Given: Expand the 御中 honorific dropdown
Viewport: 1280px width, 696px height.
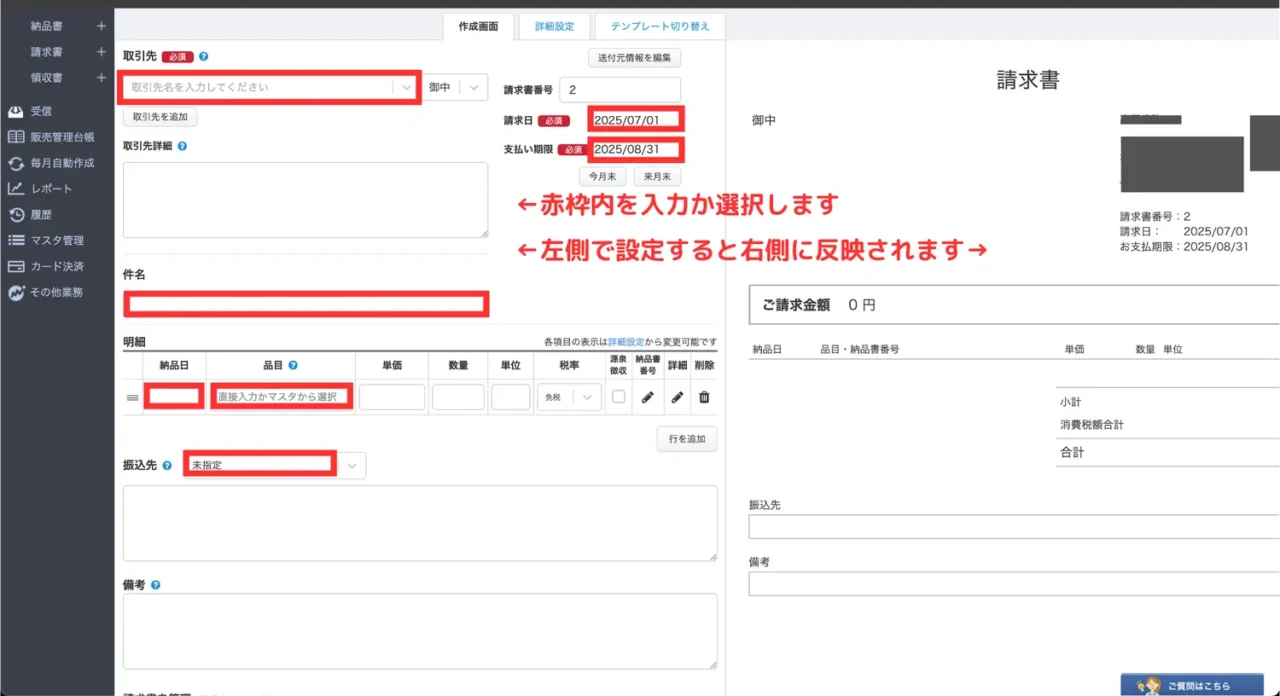Looking at the screenshot, I should pos(457,87).
